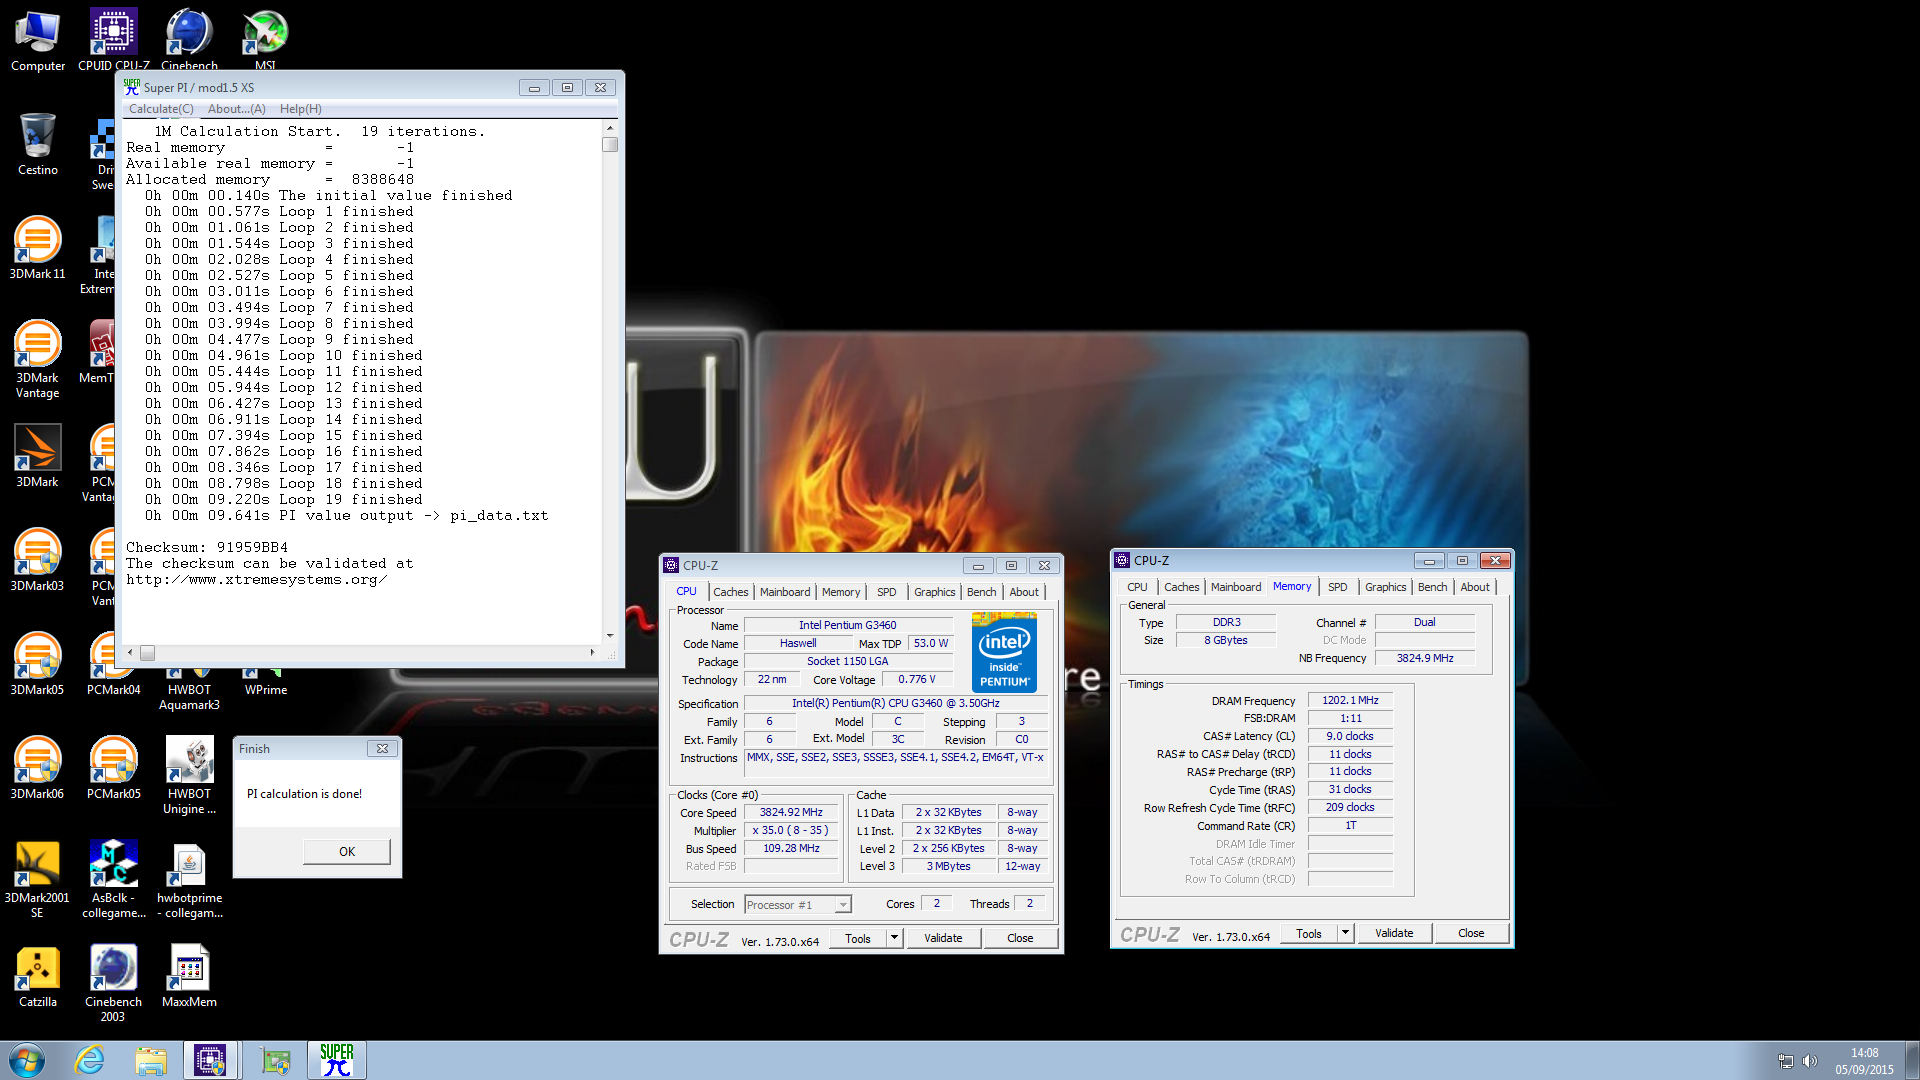The width and height of the screenshot is (1920, 1080).
Task: Click Tools button in right CPU-Z
Action: [x=1309, y=933]
